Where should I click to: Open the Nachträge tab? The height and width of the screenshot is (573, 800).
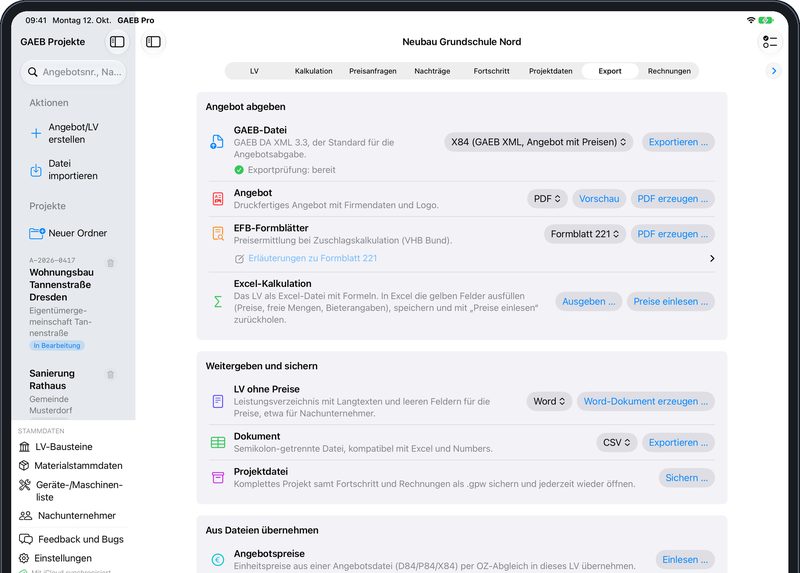[432, 71]
